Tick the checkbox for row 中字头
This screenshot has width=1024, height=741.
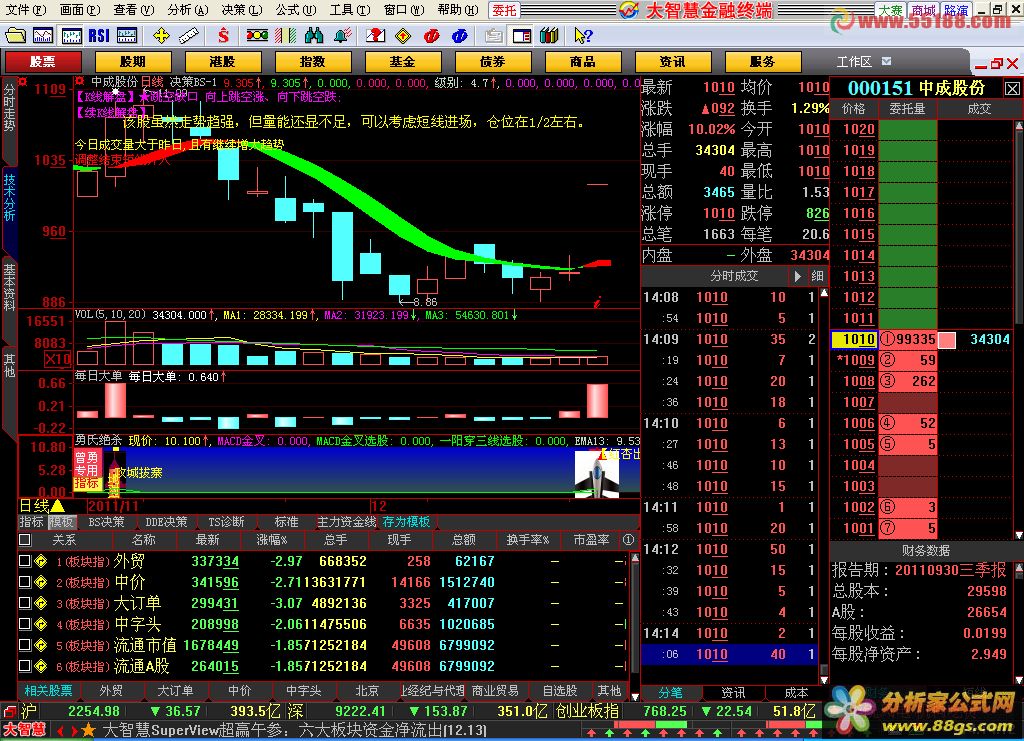coord(24,624)
